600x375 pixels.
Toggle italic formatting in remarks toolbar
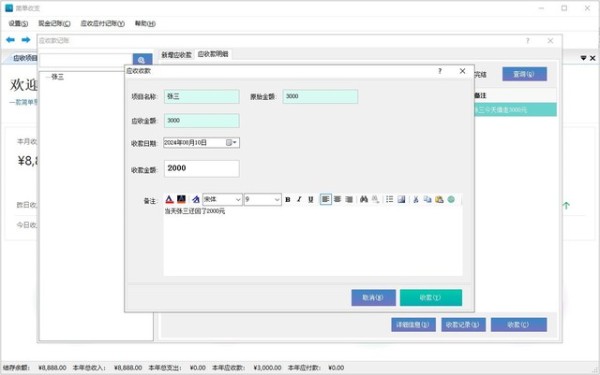[x=299, y=199]
